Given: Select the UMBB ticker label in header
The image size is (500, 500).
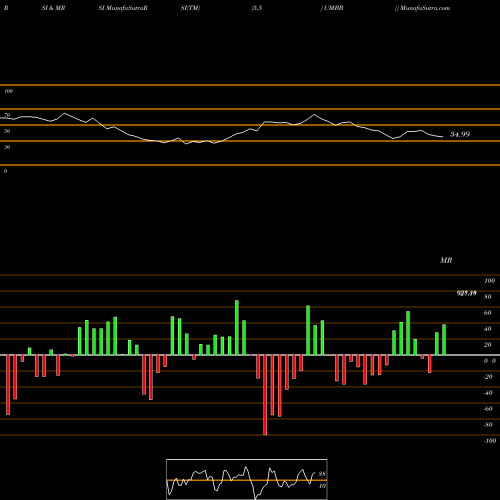Looking at the screenshot, I should [x=333, y=8].
